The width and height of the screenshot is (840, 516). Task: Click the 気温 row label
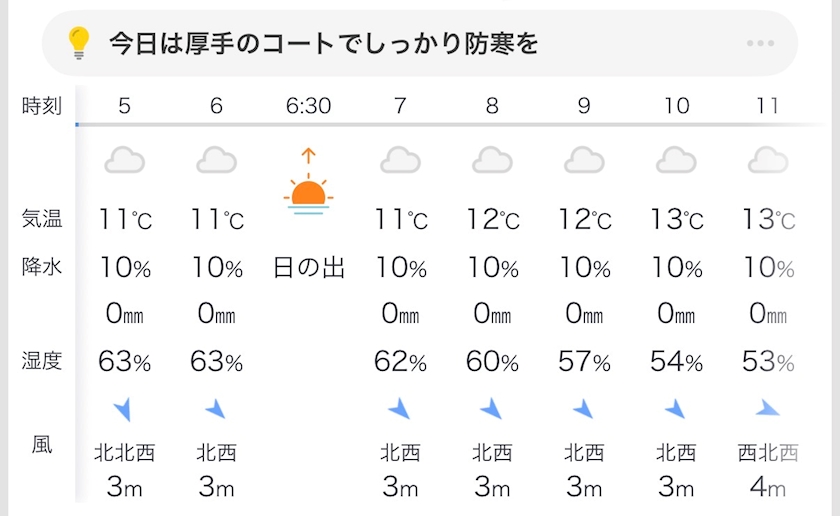[42, 219]
